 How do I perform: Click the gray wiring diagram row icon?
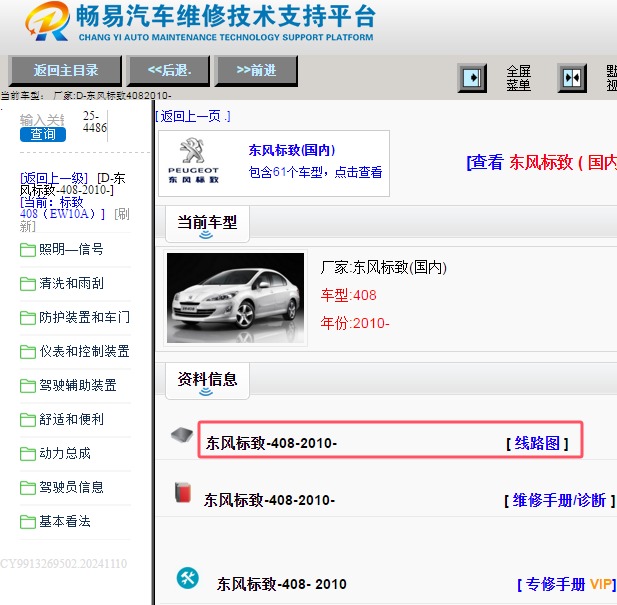pos(182,435)
